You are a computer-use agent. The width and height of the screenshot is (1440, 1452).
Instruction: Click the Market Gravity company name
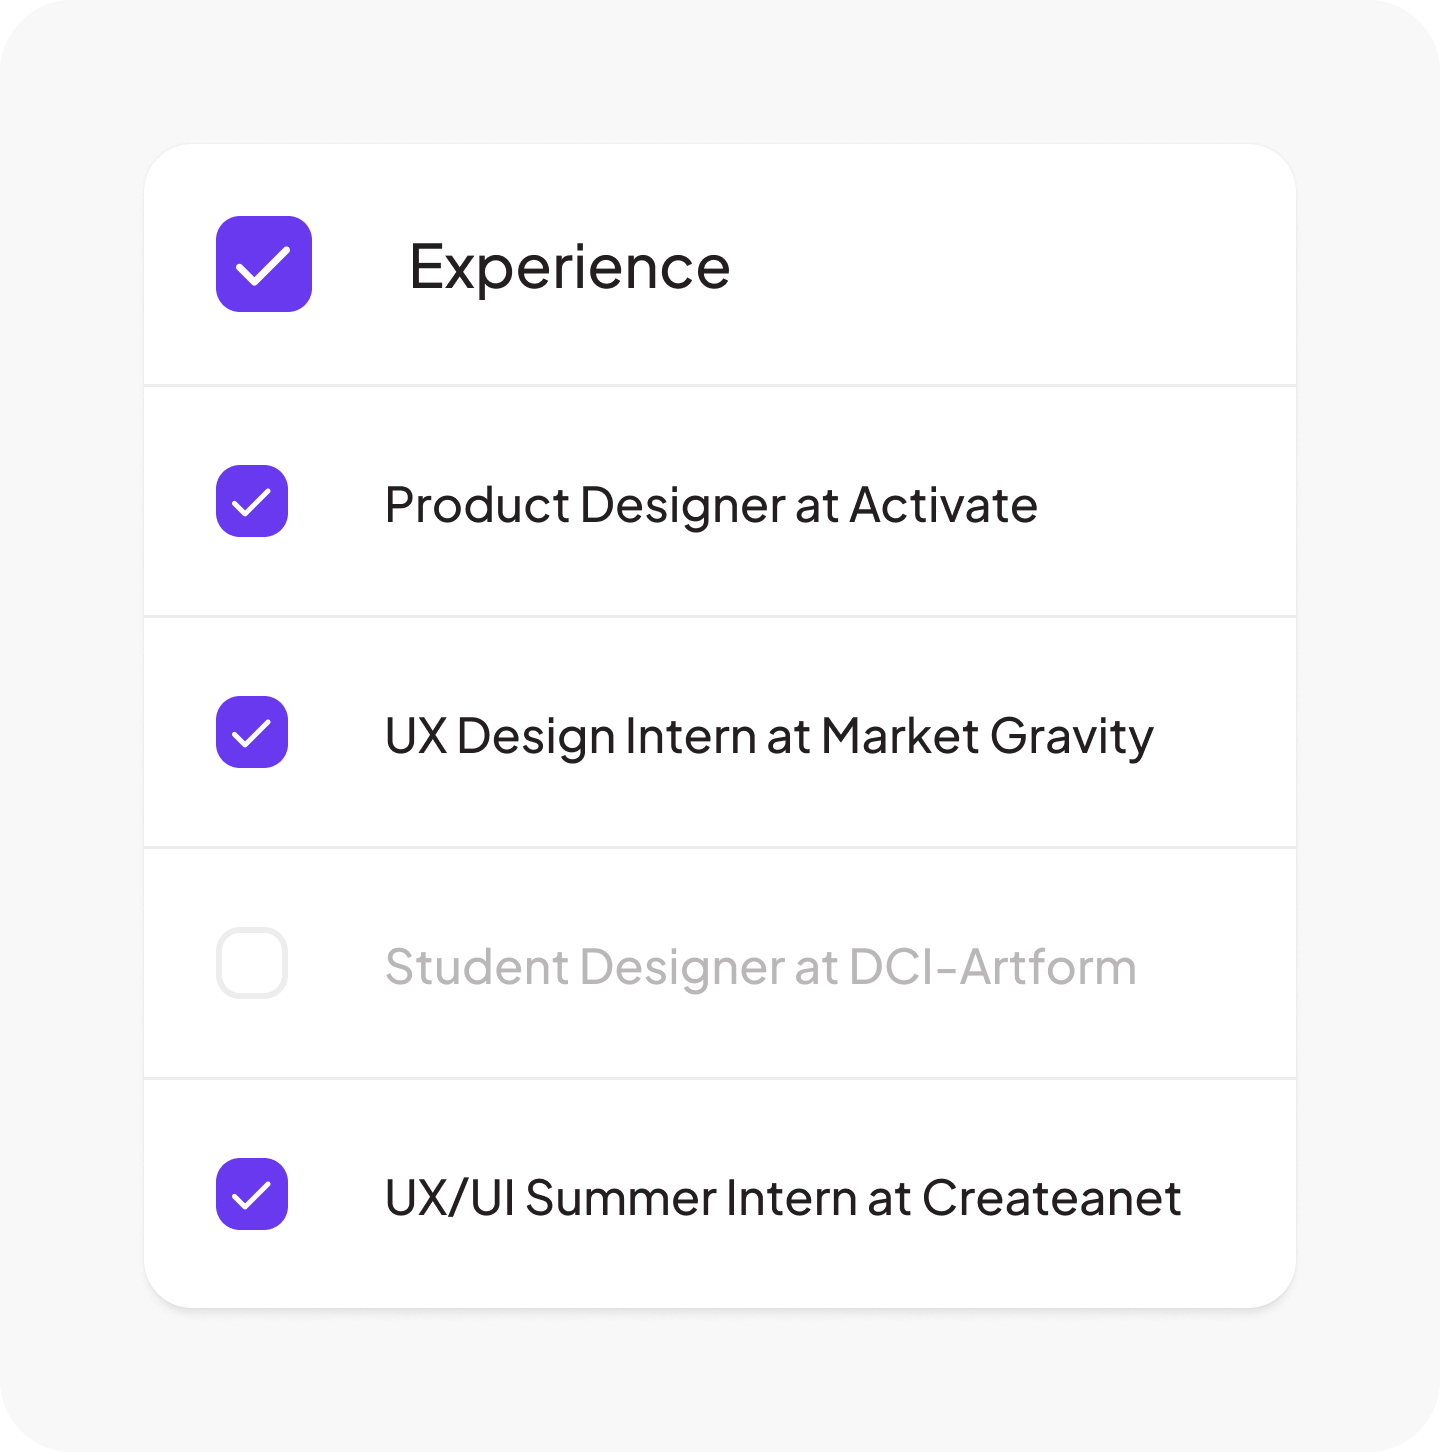(987, 736)
